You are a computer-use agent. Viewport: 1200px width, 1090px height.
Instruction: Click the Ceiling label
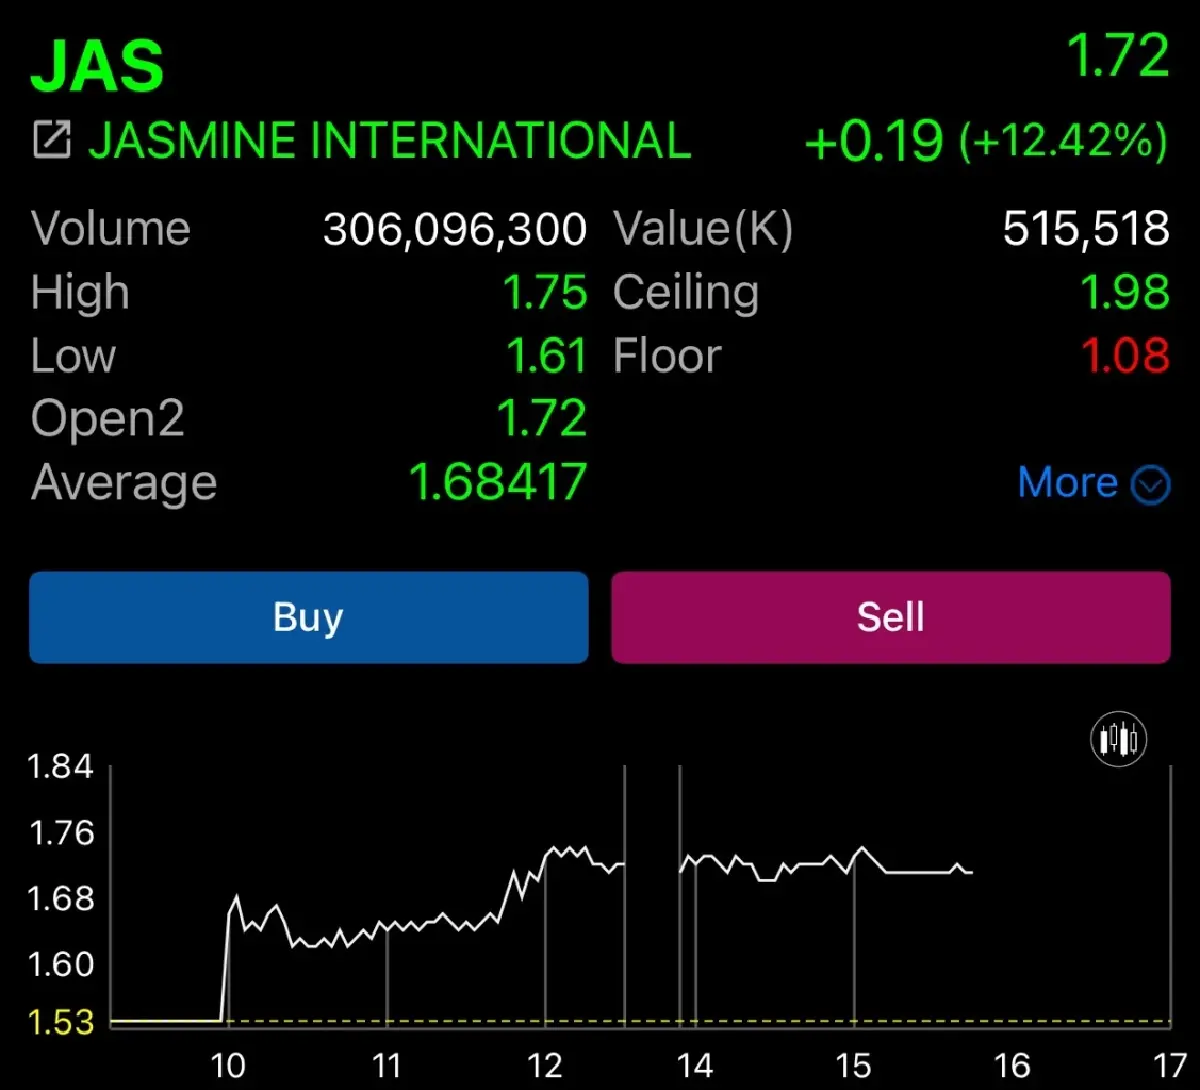tap(686, 294)
